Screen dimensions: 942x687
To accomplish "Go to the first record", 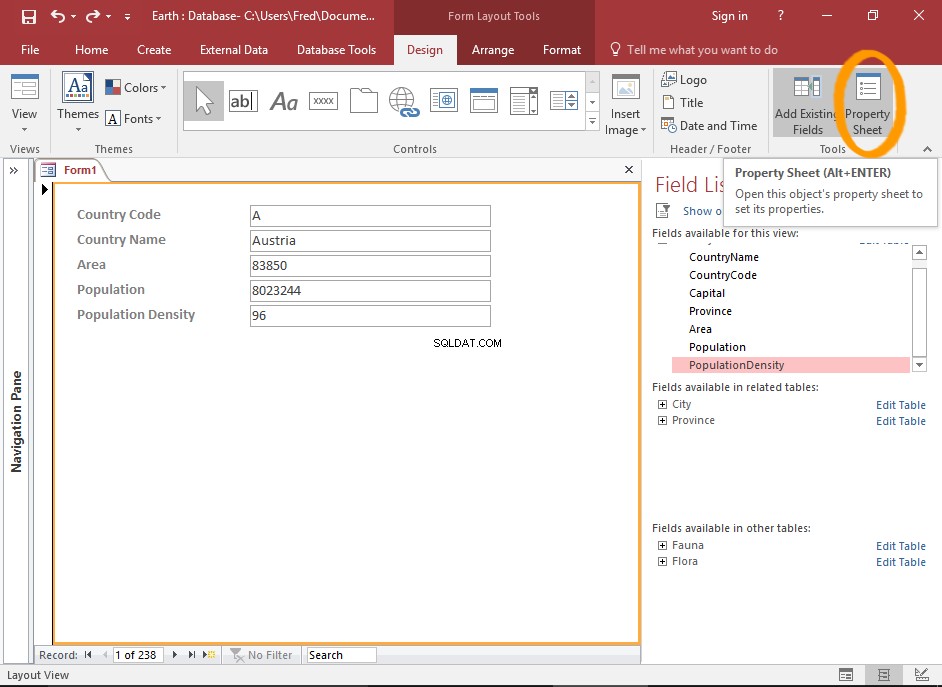I will pos(88,655).
